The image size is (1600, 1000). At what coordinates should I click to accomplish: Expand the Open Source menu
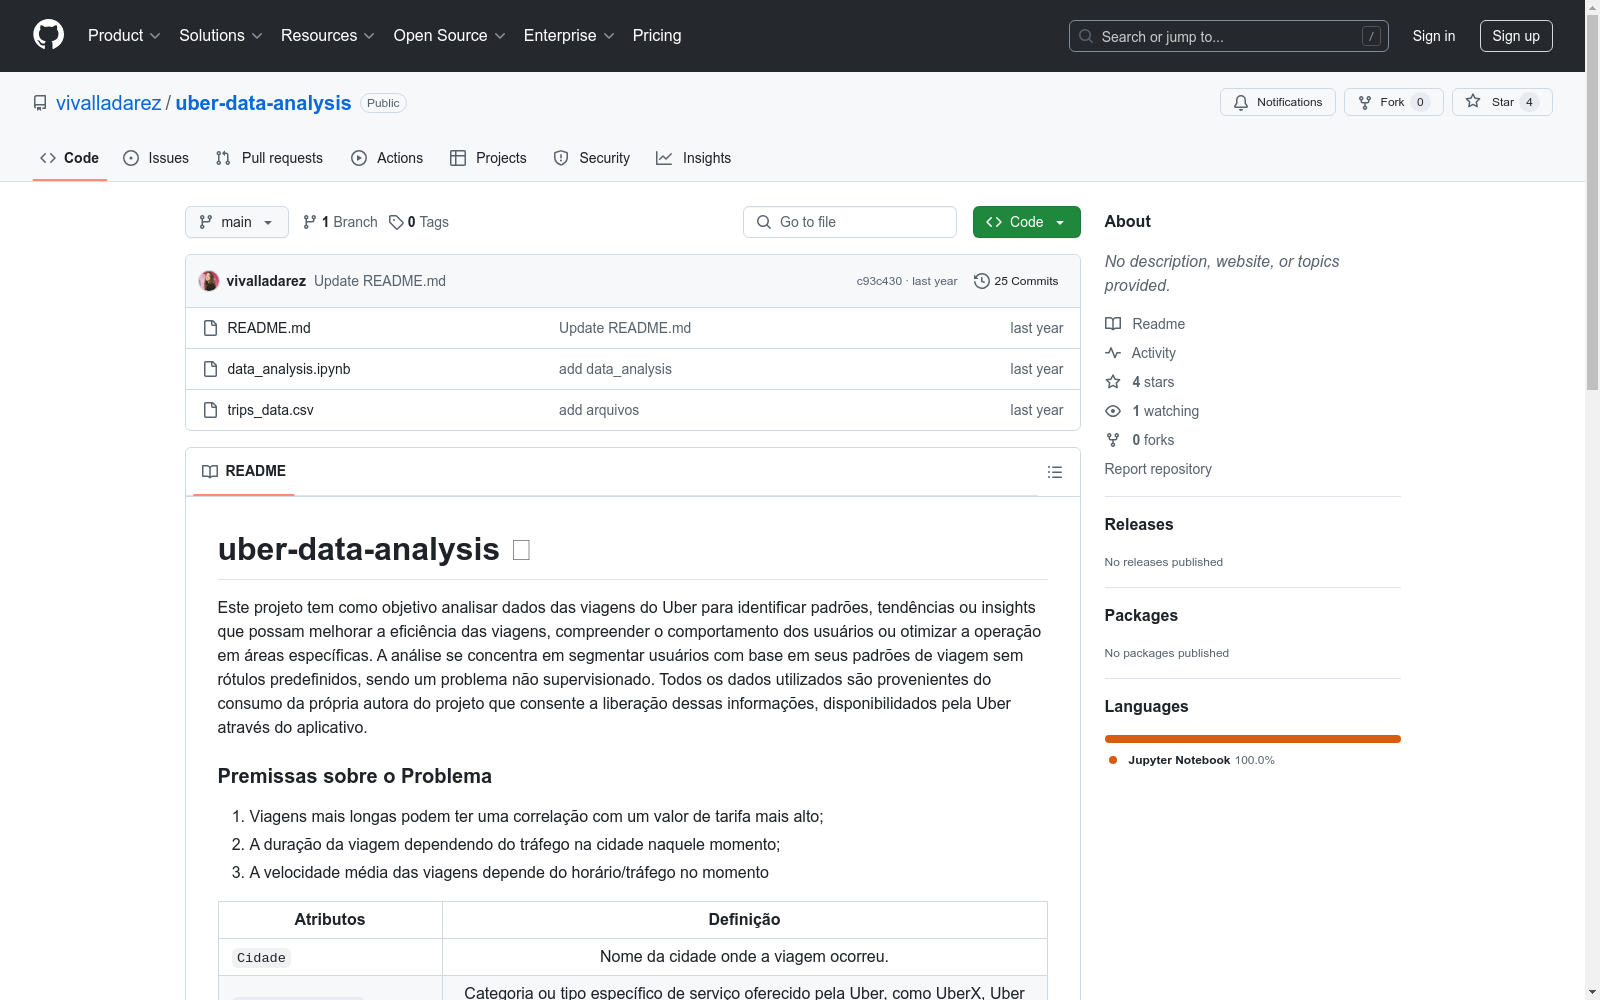pyautogui.click(x=450, y=36)
